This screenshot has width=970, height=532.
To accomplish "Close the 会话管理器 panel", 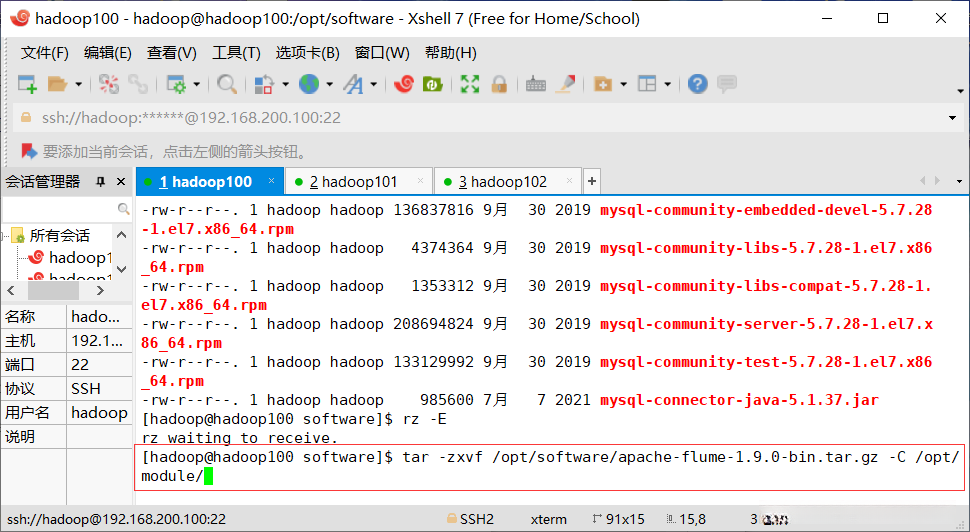I will pyautogui.click(x=121, y=182).
